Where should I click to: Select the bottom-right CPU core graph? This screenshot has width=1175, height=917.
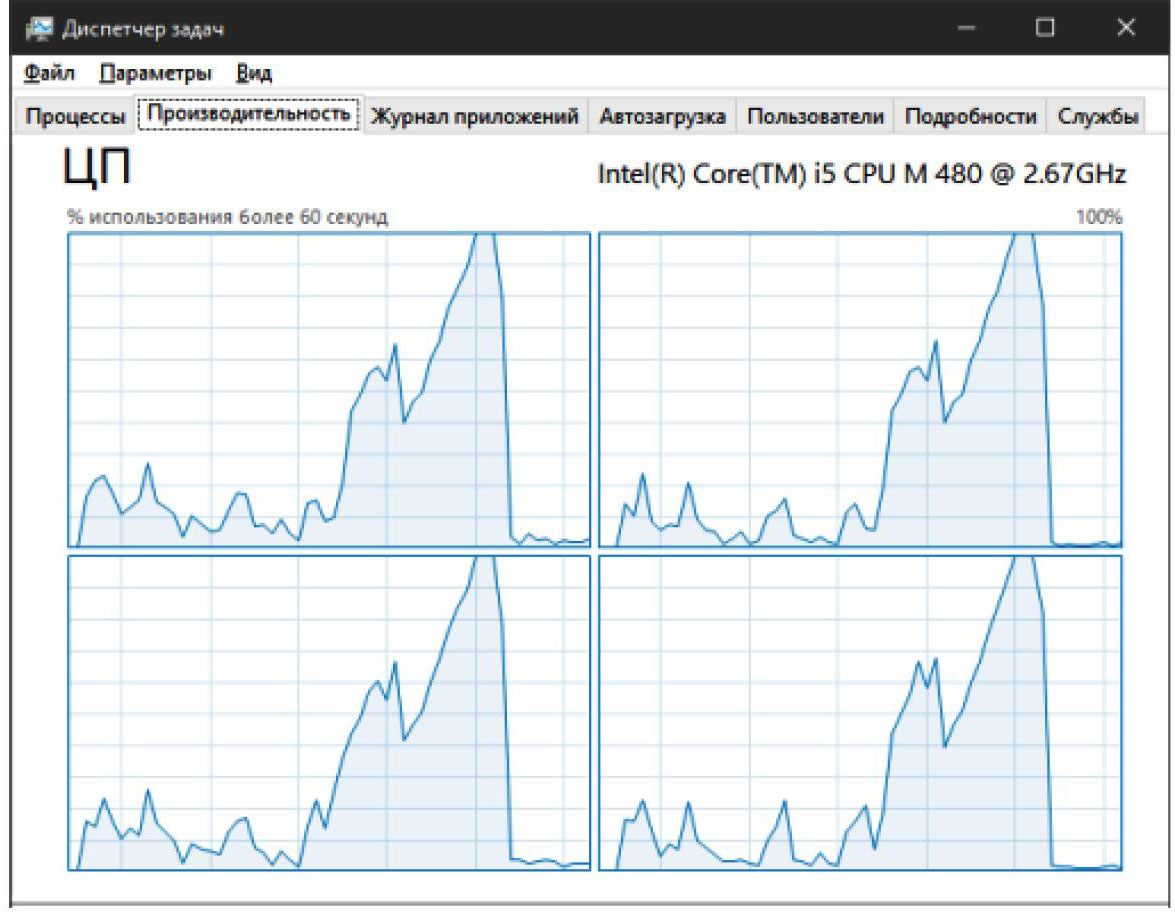(x=860, y=712)
